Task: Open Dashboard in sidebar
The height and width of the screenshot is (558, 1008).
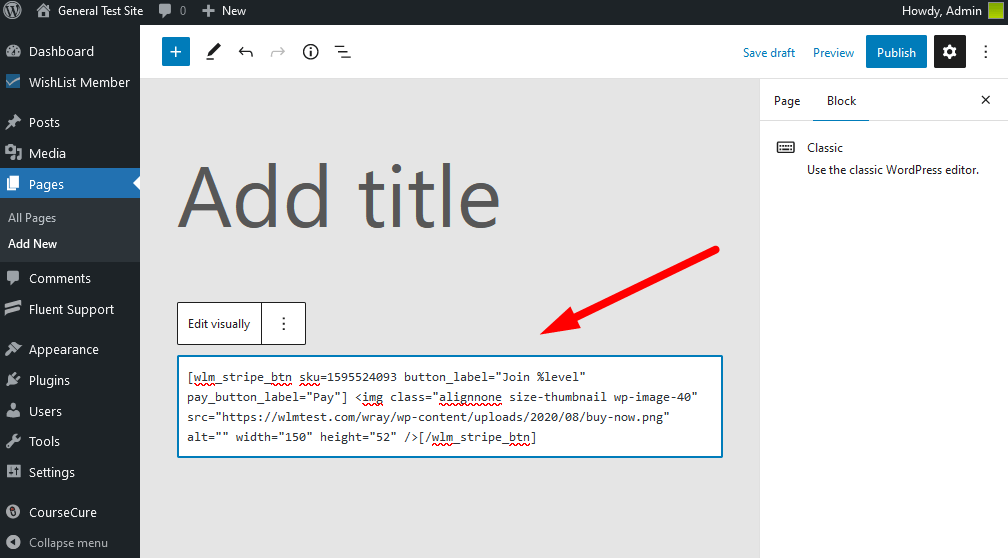Action: 61,51
